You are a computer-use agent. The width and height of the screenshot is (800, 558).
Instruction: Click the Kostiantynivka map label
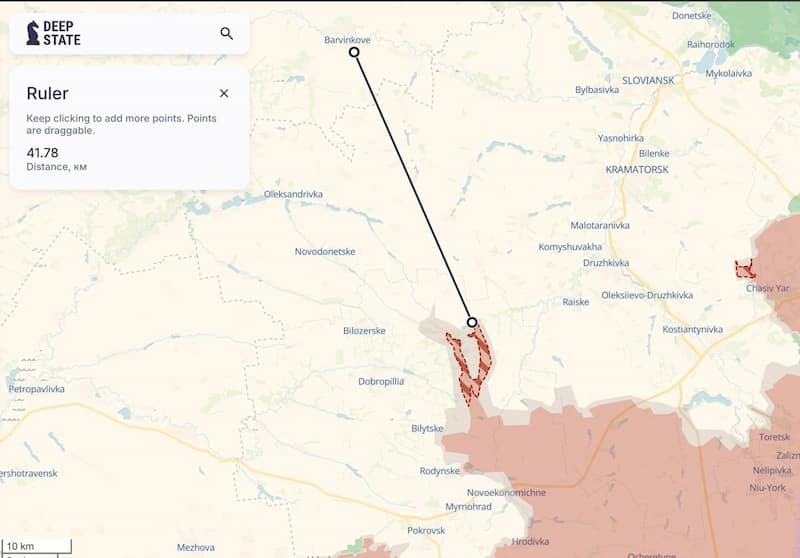click(692, 329)
